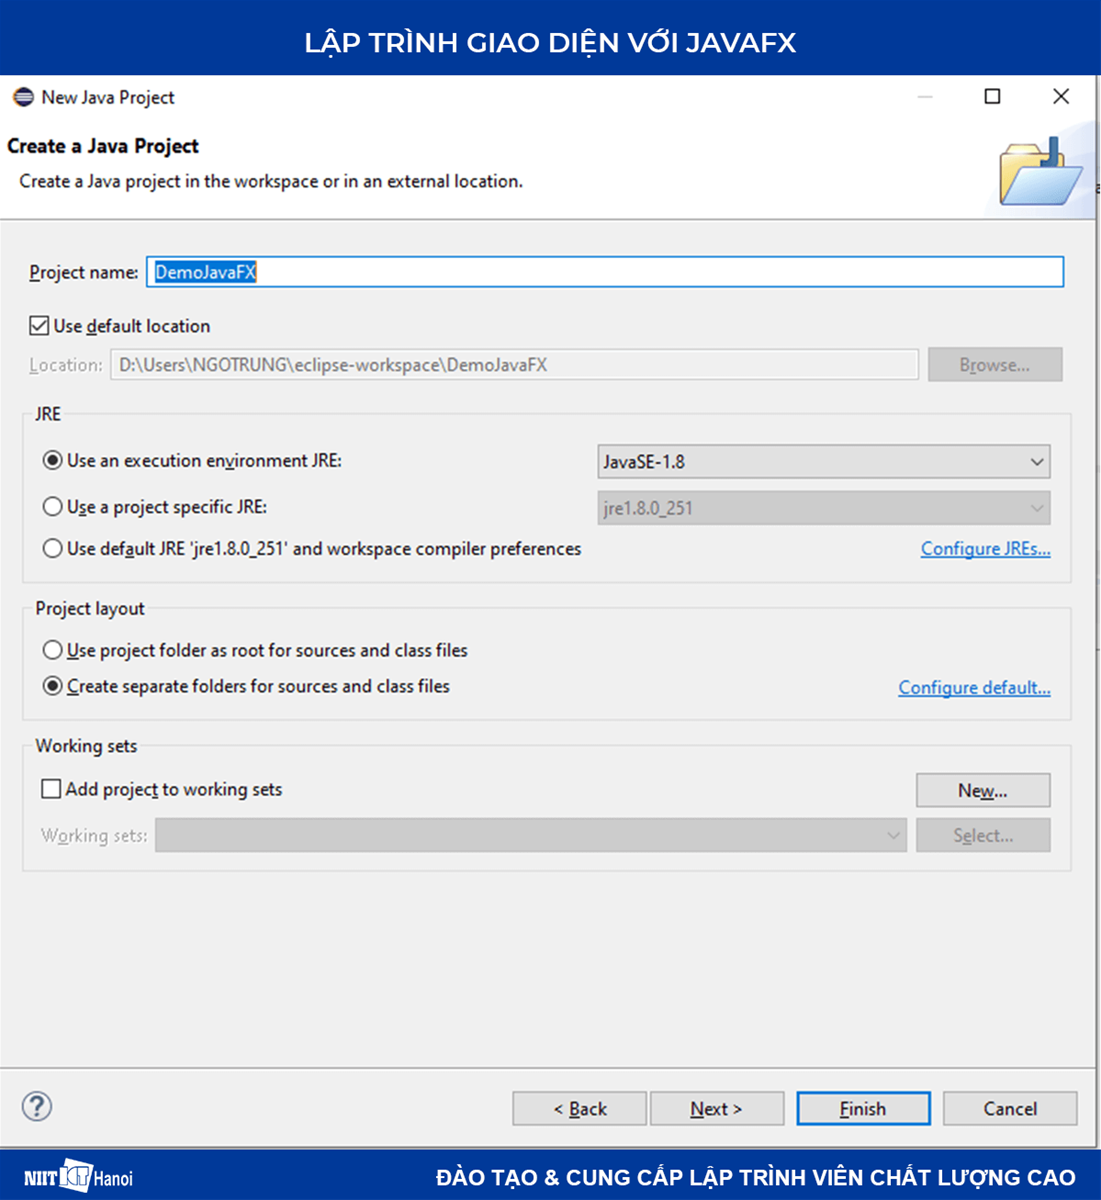Open the Configure JREs link
This screenshot has height=1200, width=1101.
(985, 549)
